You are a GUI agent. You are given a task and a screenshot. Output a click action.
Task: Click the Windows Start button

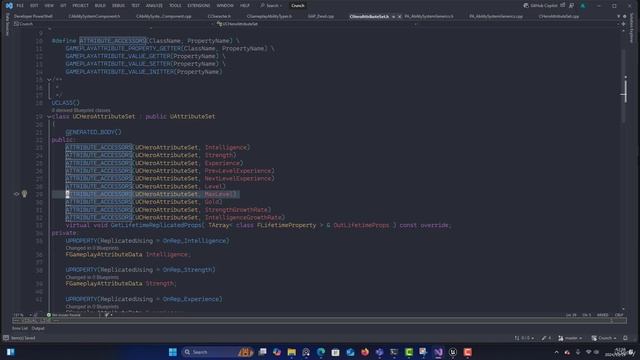pyautogui.click(x=173, y=352)
